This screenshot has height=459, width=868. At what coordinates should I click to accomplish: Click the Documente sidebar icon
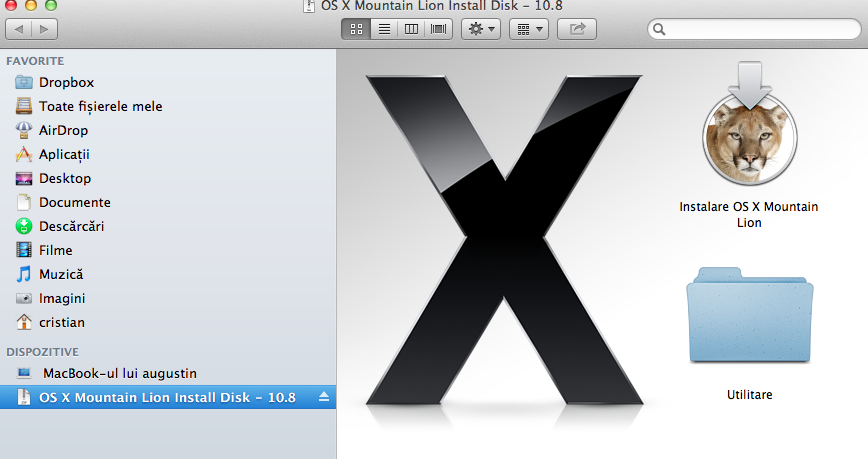[24, 202]
